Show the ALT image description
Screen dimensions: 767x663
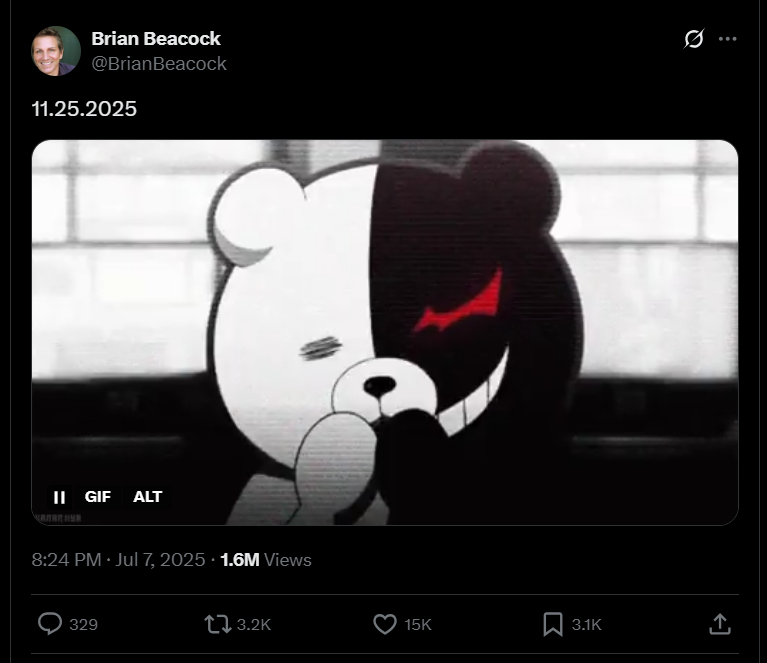point(147,497)
